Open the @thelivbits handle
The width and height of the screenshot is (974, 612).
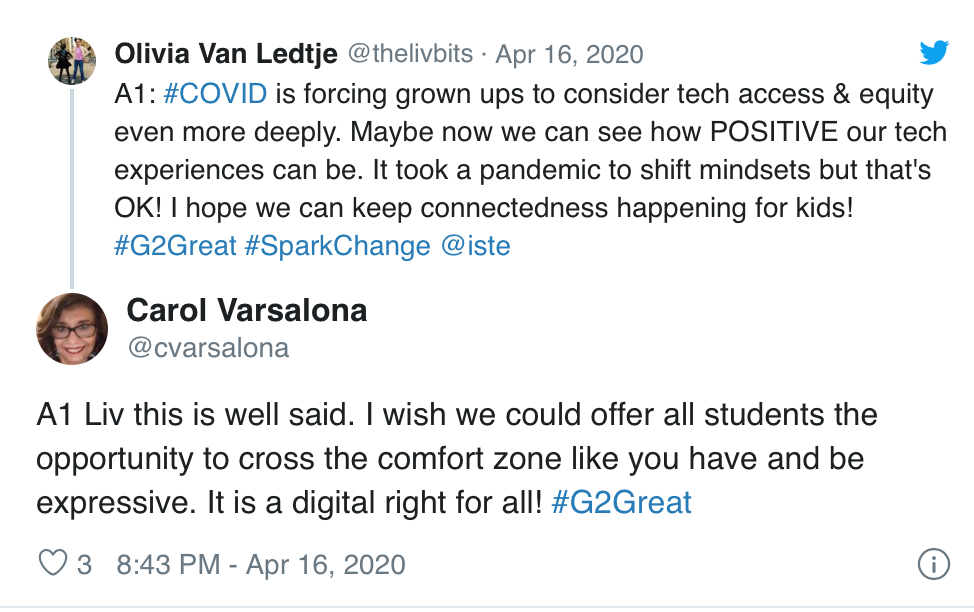click(409, 54)
